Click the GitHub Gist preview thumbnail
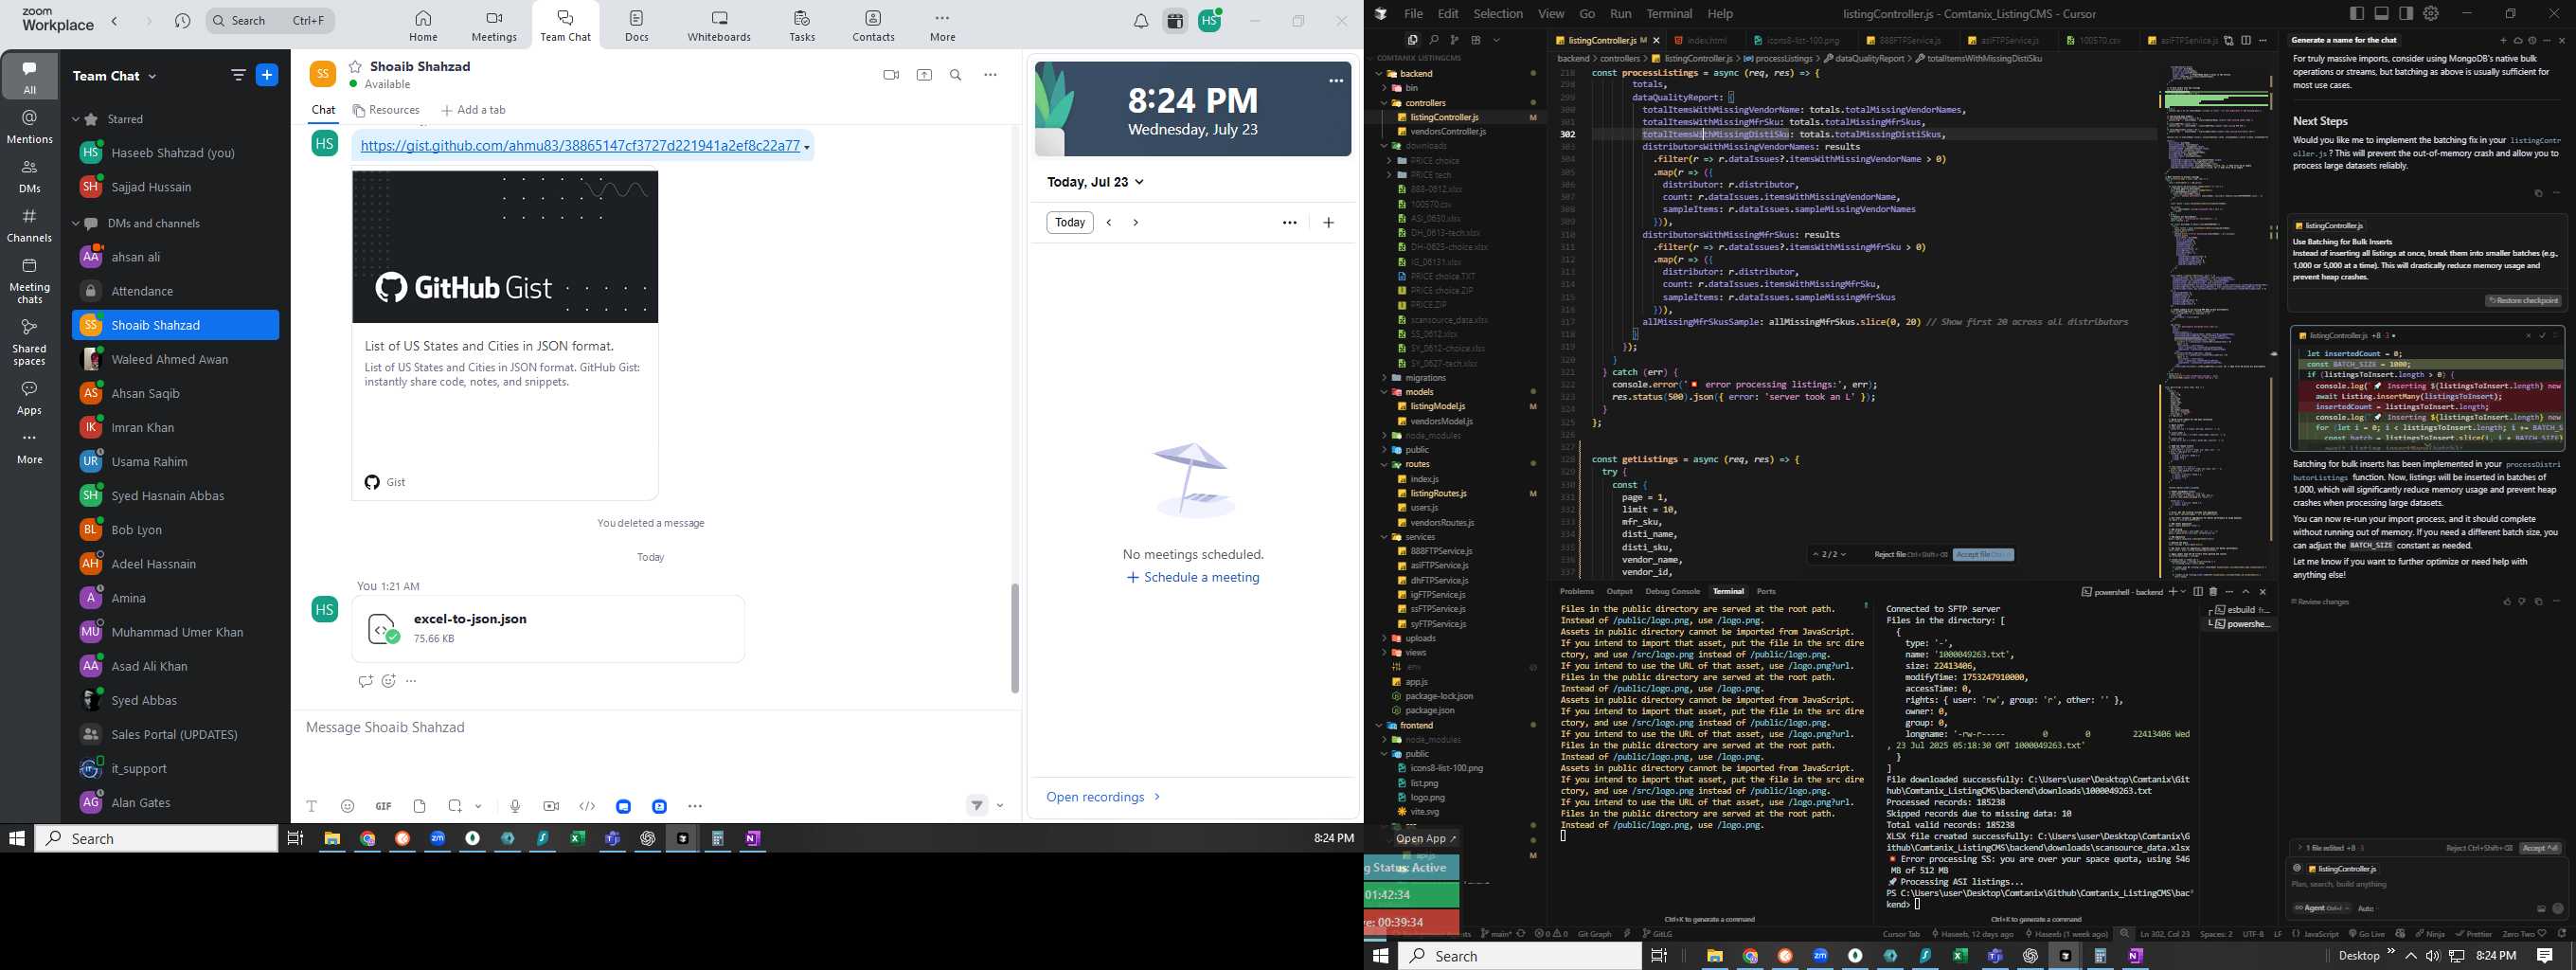The height and width of the screenshot is (970, 2576). 505,247
